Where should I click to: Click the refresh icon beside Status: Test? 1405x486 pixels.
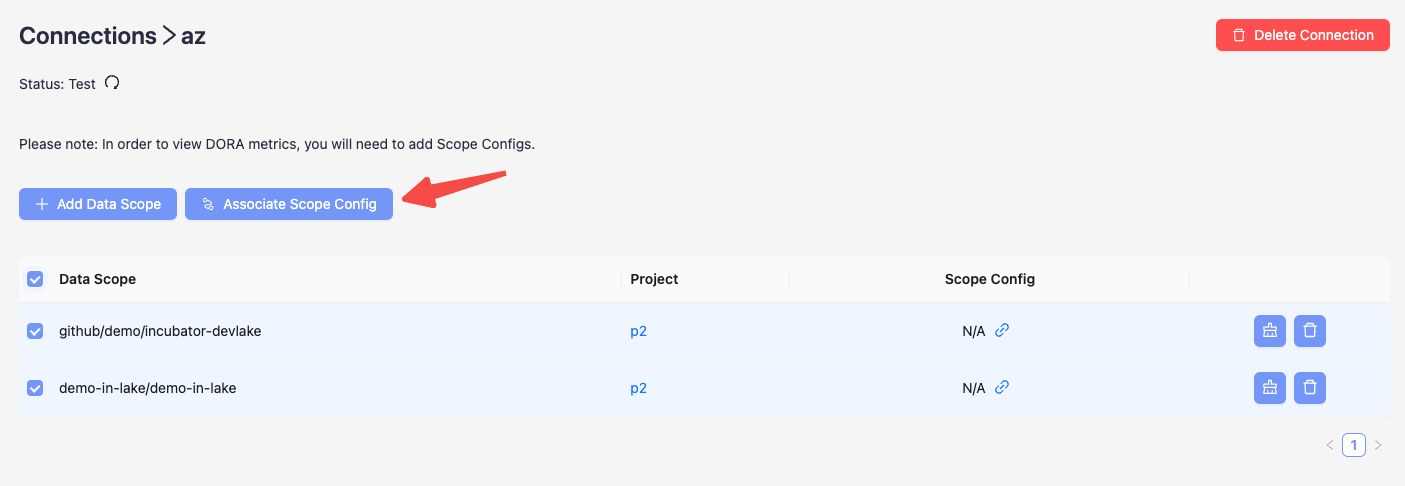click(112, 84)
